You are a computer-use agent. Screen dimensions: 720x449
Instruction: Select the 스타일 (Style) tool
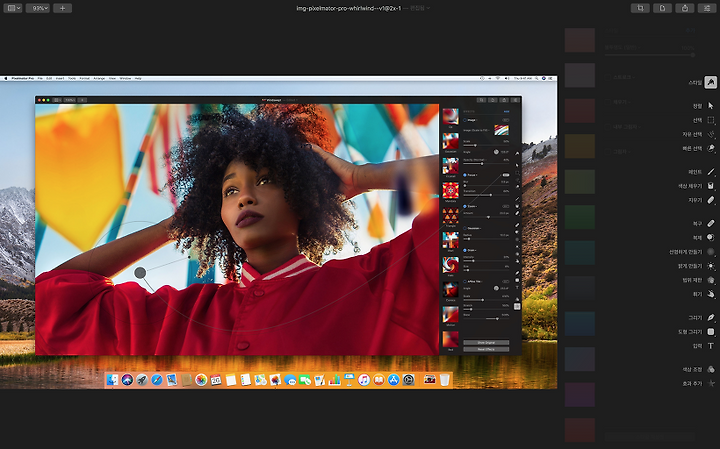point(710,82)
